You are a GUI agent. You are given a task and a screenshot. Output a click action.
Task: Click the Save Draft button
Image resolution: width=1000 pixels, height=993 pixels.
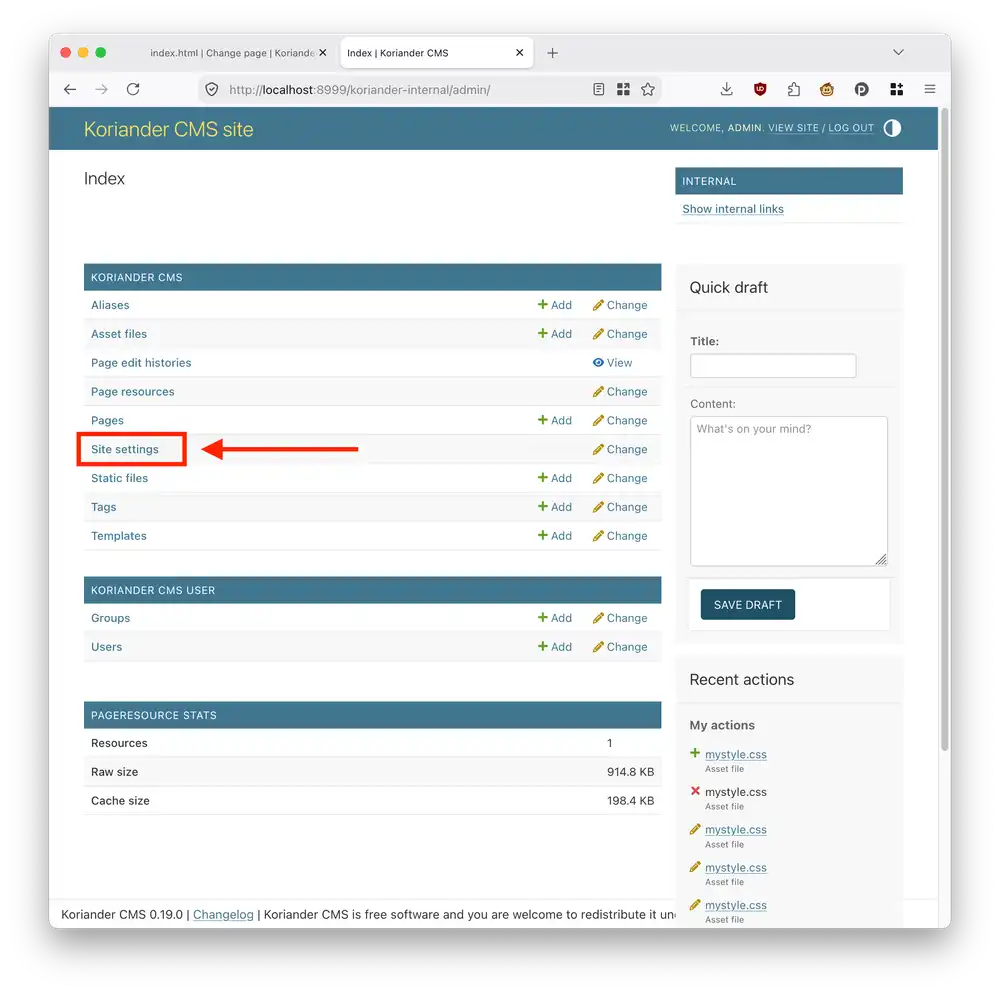point(747,605)
